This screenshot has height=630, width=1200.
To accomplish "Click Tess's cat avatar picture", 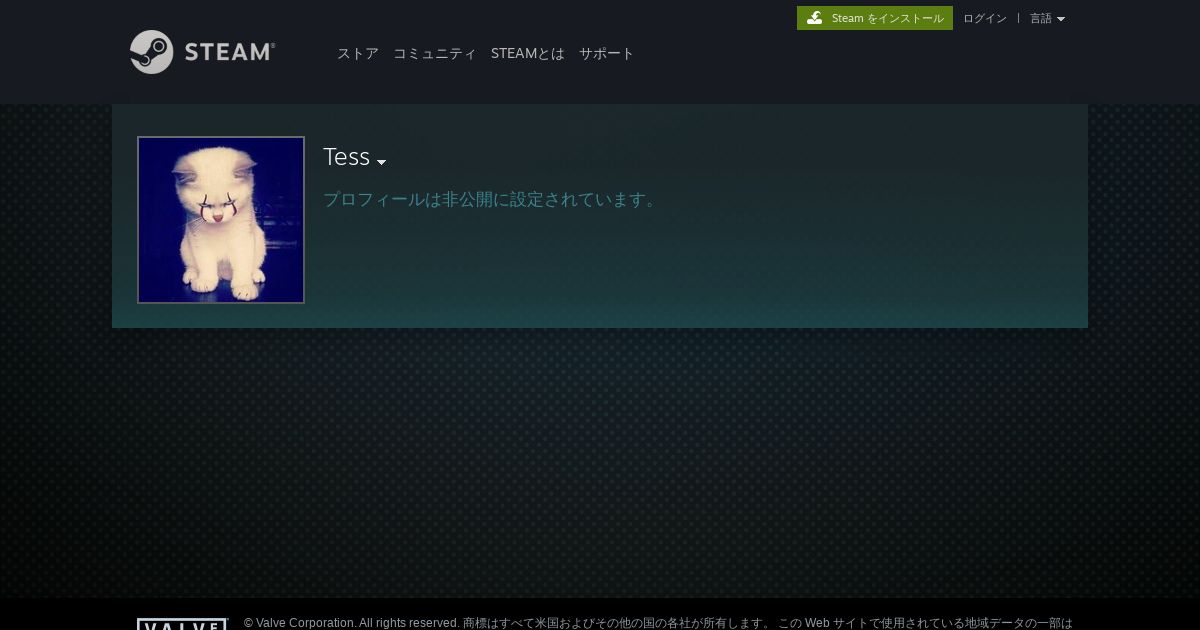I will [x=221, y=220].
